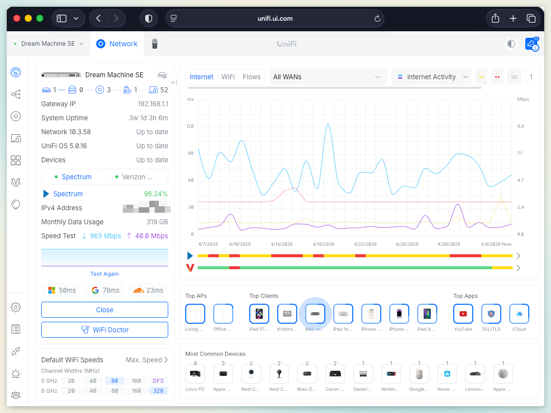The image size is (551, 413).
Task: Click Cloudflare latency indicator 23ms
Action: 148,290
